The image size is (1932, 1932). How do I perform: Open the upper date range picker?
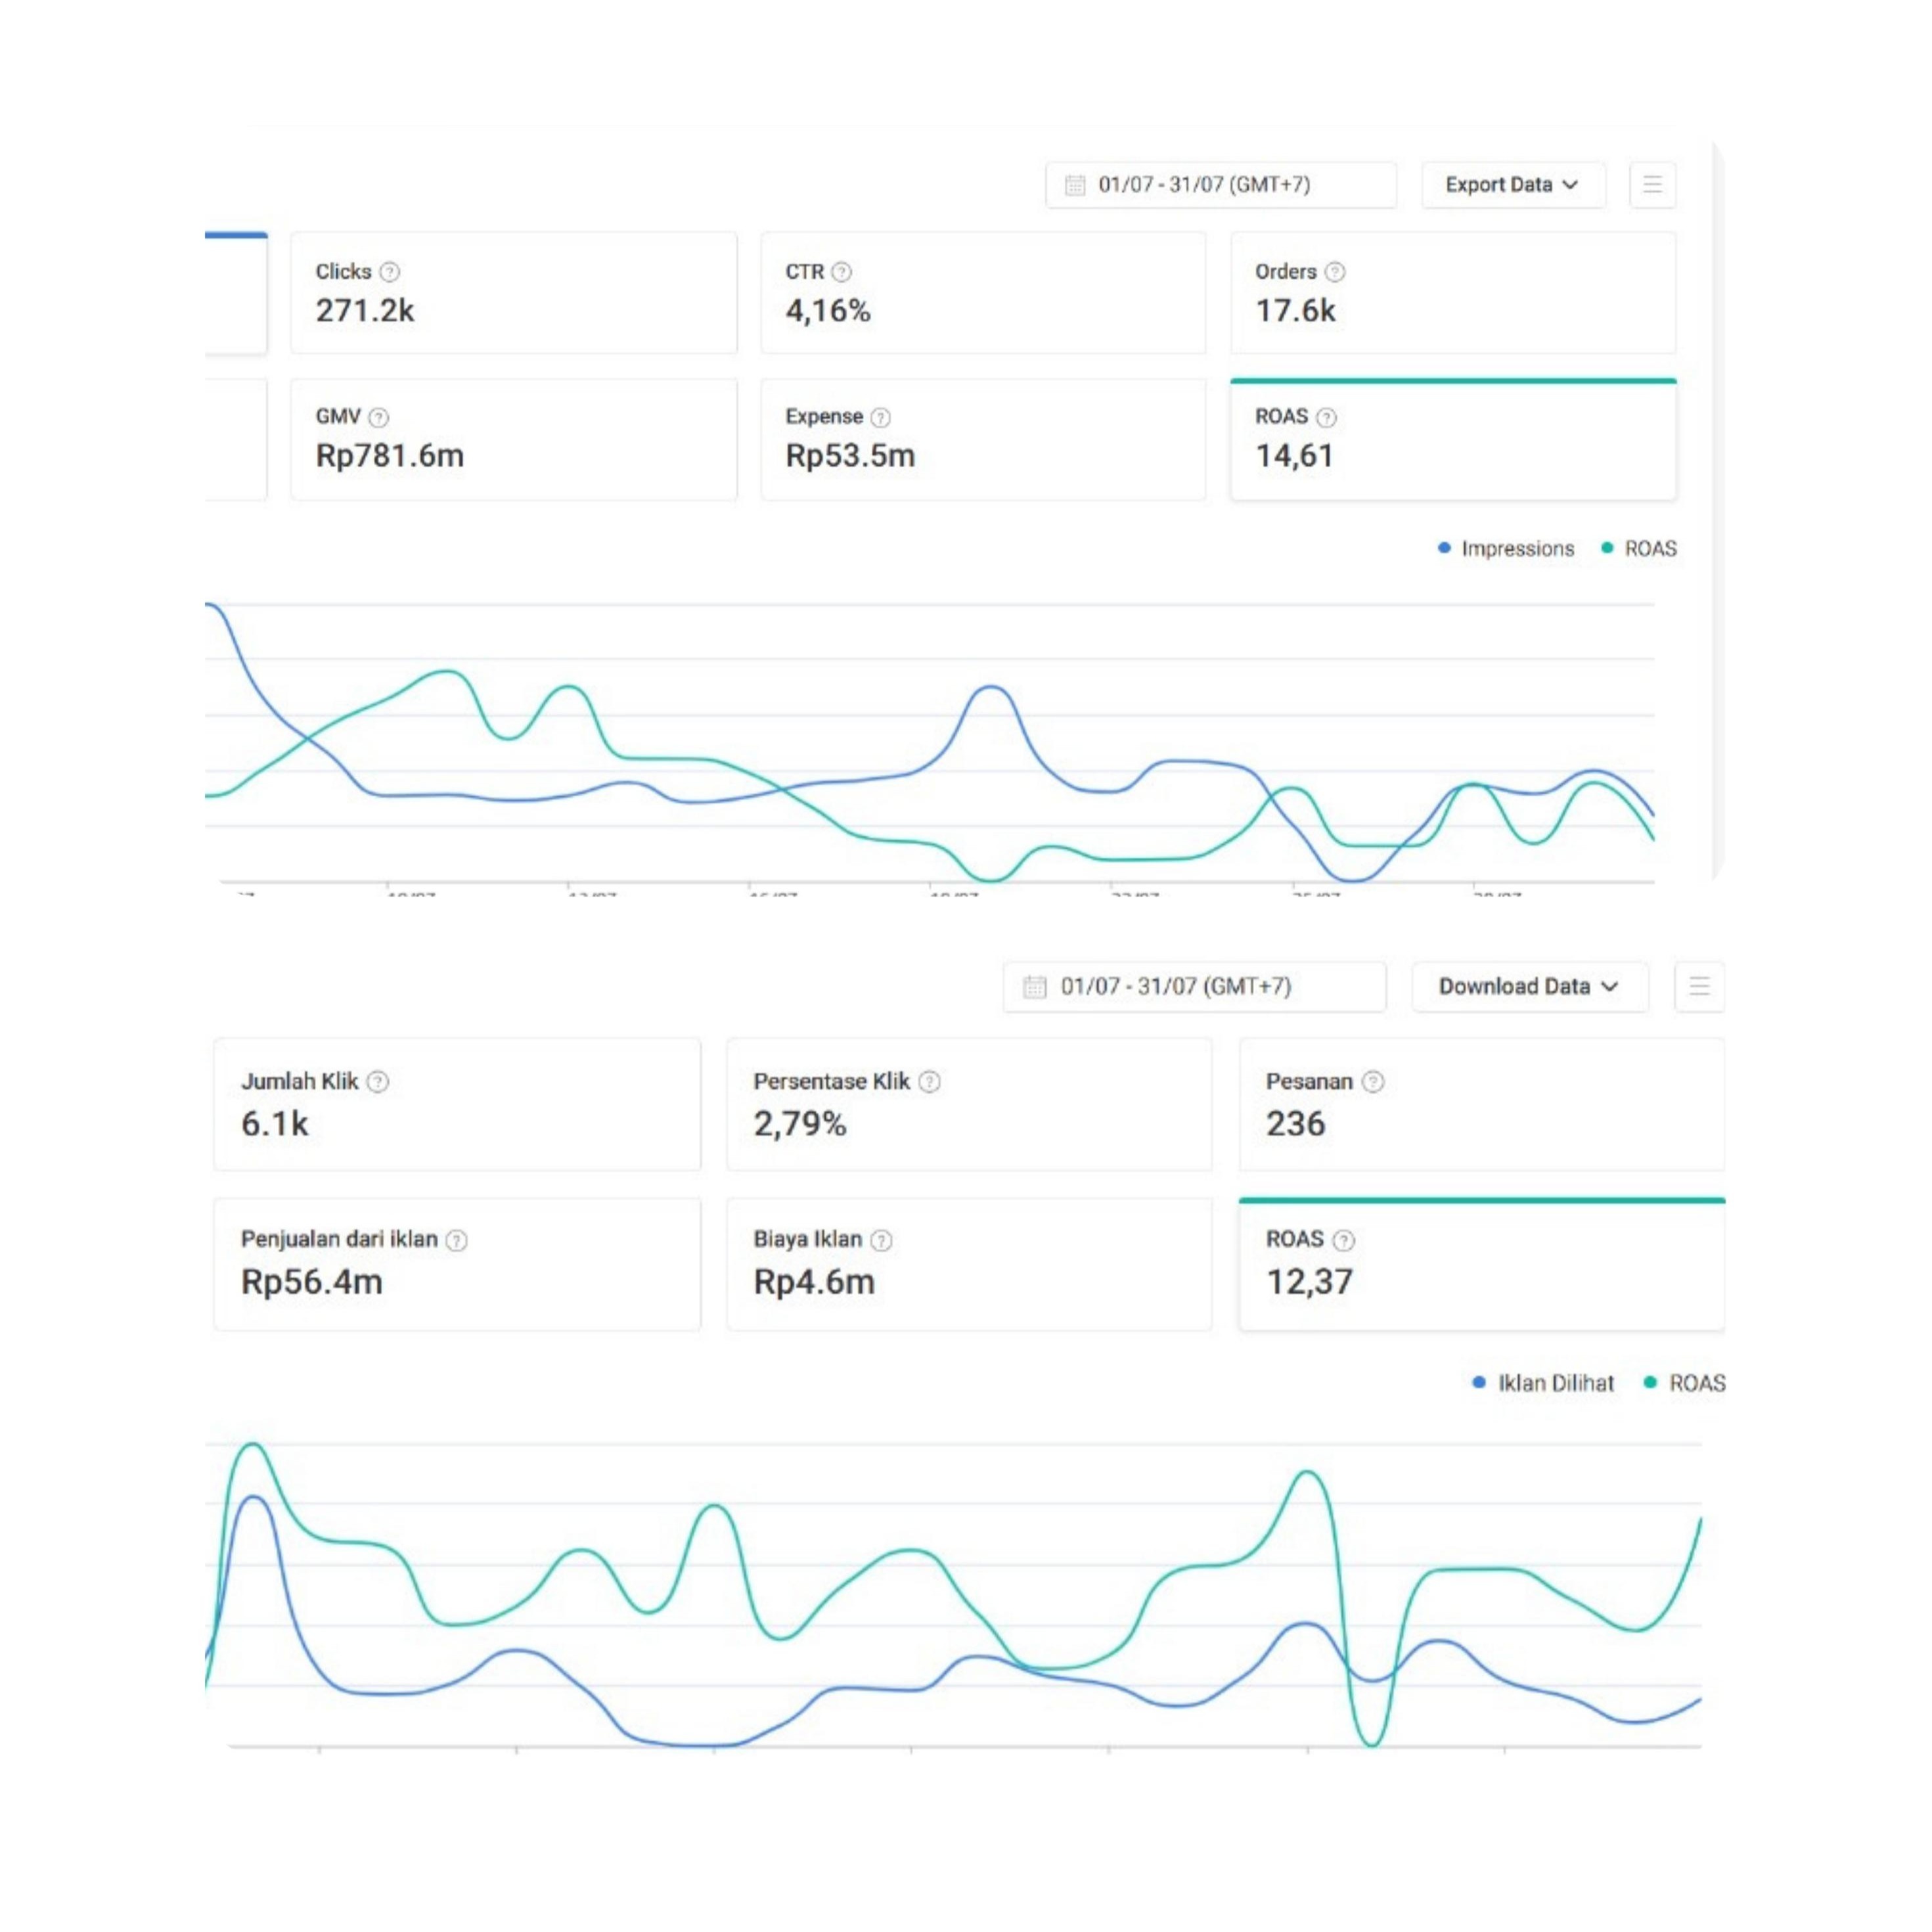[1220, 185]
